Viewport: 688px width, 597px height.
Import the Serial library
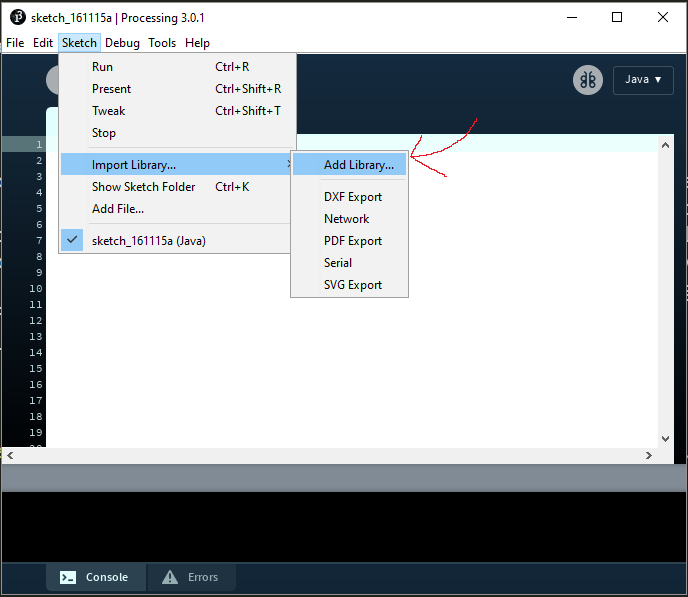350,262
